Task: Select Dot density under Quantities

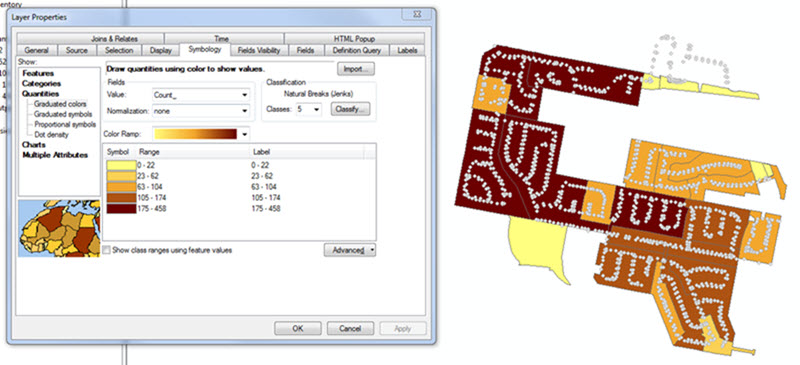Action: coord(51,135)
